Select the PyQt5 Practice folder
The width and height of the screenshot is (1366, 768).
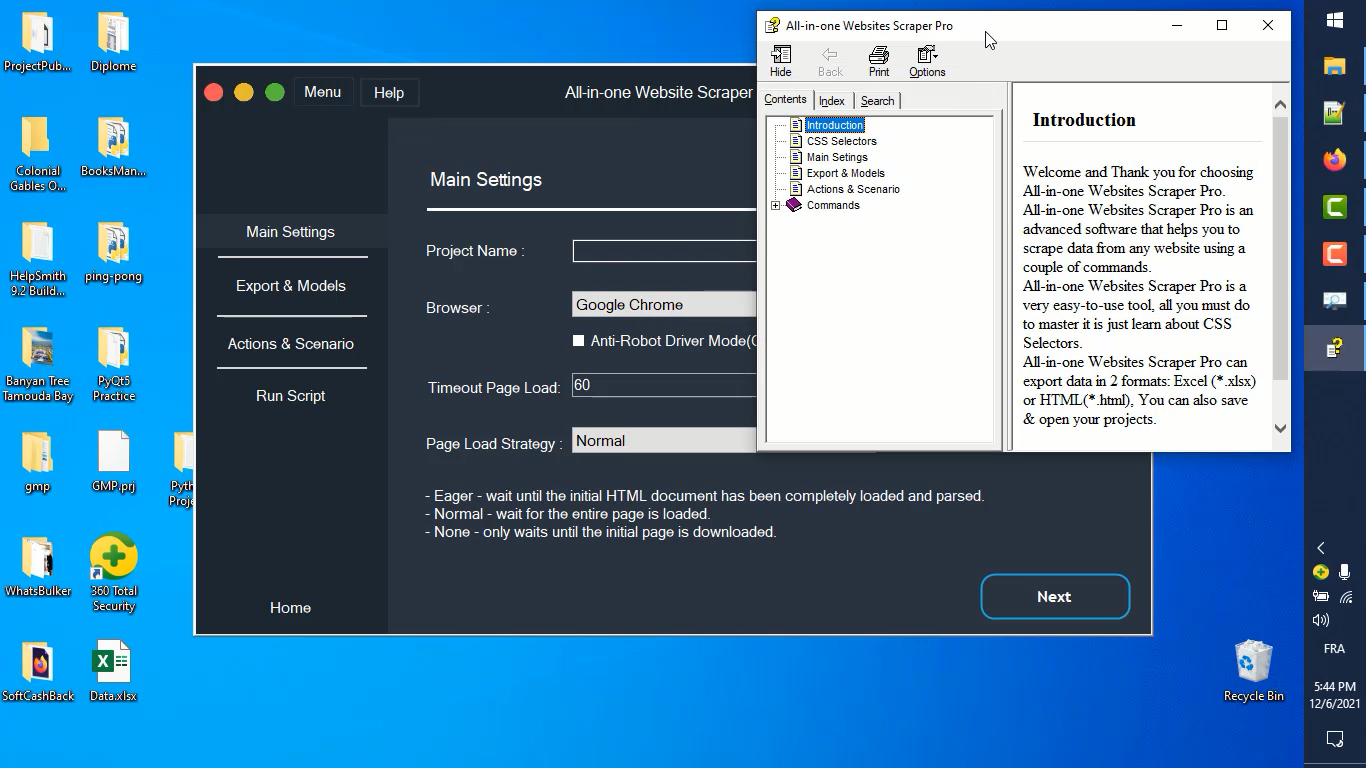point(113,364)
